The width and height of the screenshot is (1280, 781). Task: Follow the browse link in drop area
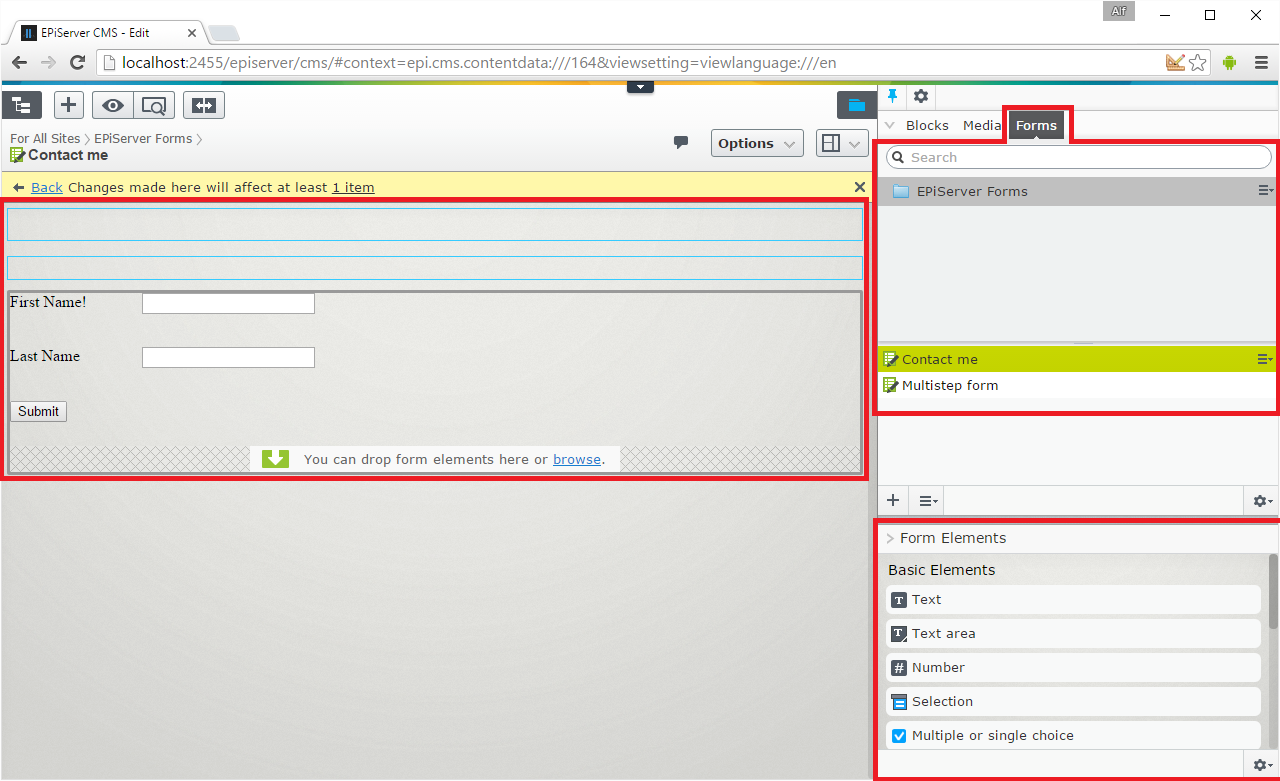point(577,459)
